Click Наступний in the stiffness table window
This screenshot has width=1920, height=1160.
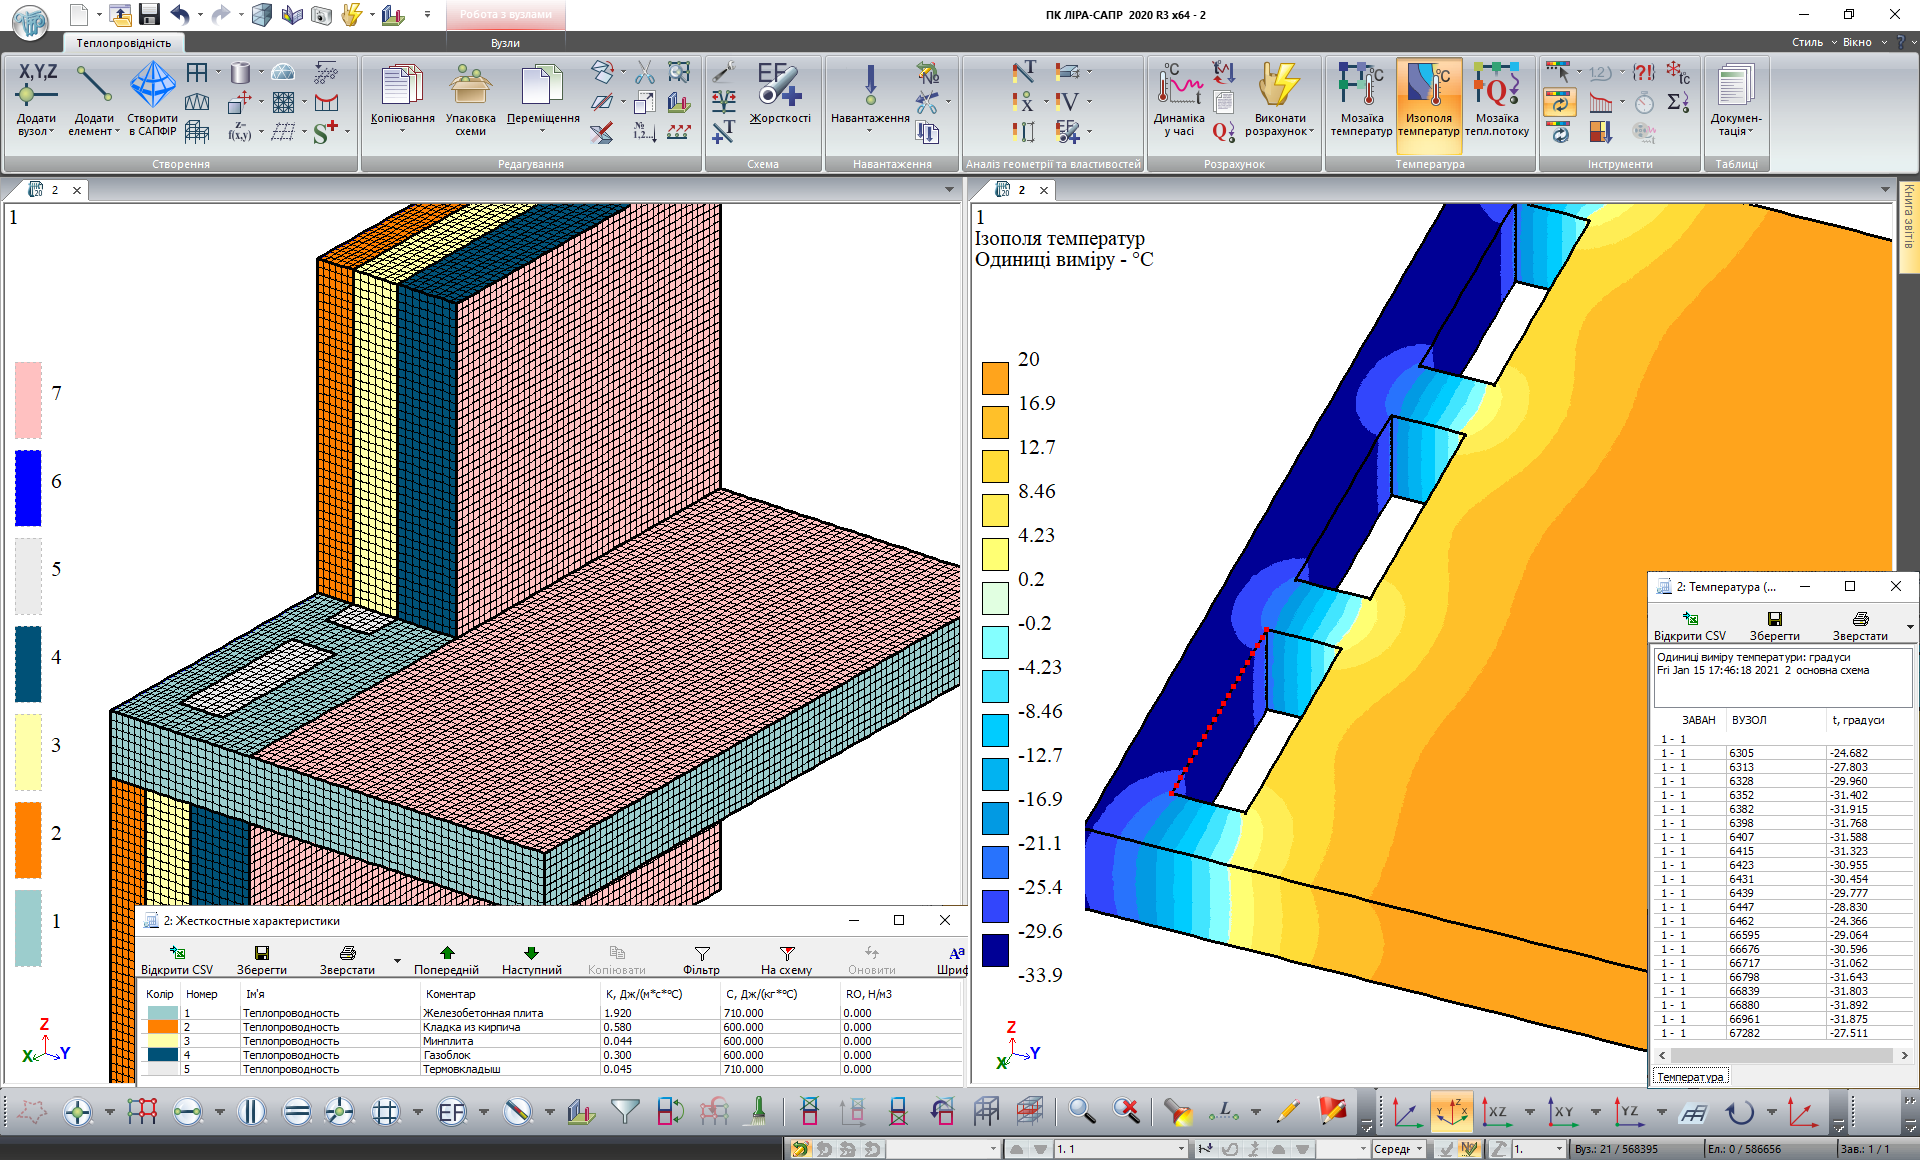tap(531, 960)
